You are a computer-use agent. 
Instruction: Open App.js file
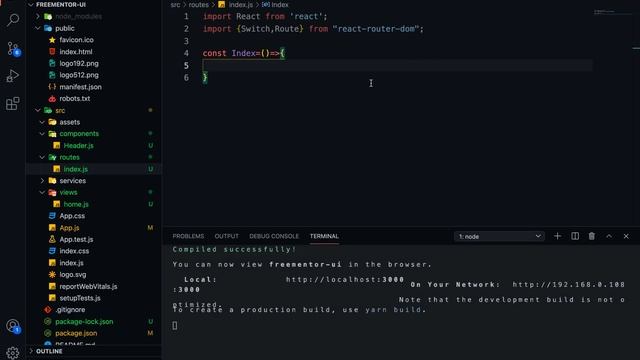pos(69,228)
